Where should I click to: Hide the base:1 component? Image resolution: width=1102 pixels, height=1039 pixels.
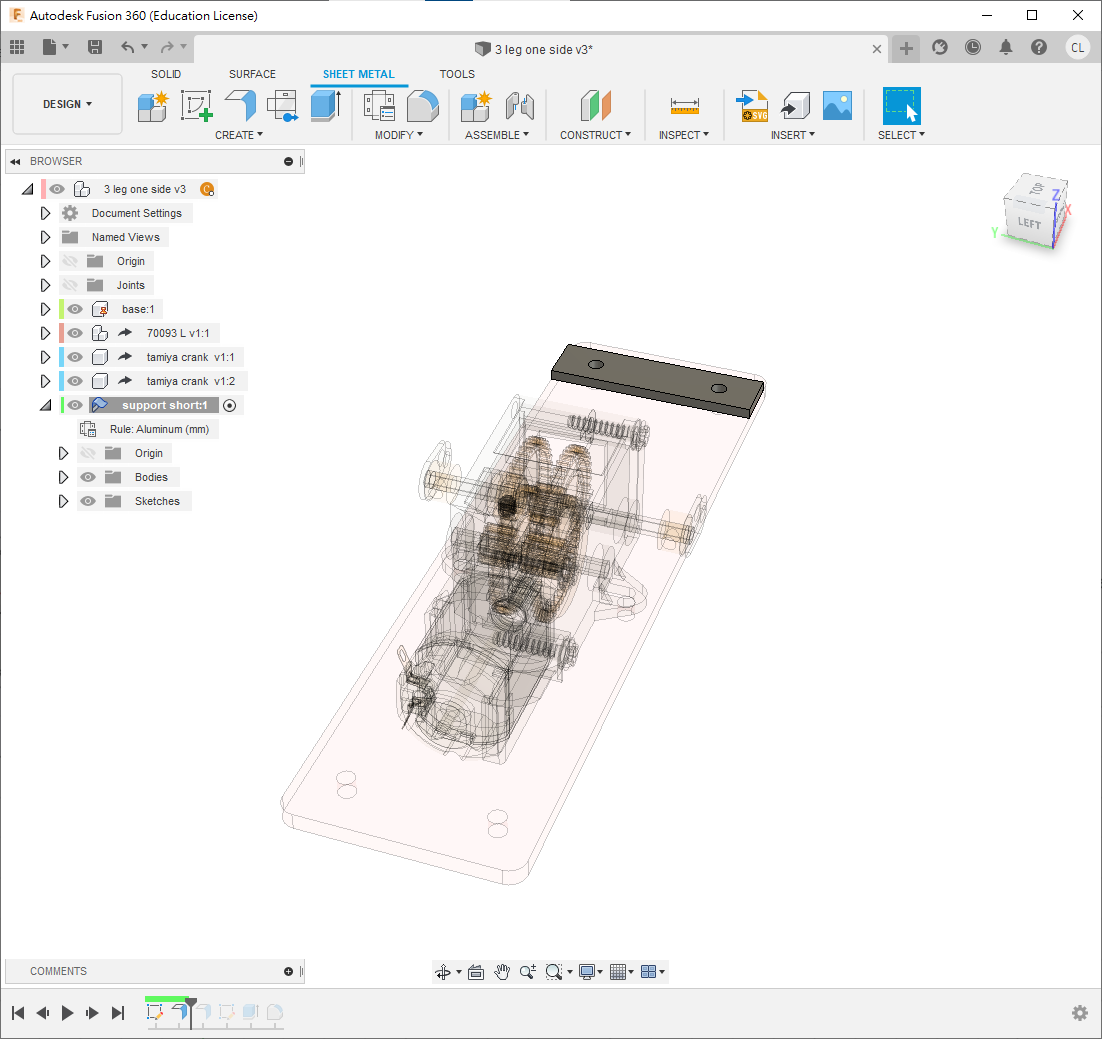tap(75, 309)
